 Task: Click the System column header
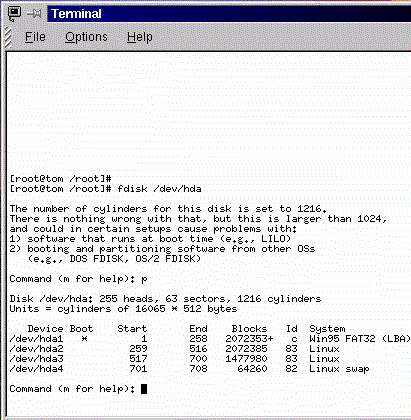pos(327,329)
